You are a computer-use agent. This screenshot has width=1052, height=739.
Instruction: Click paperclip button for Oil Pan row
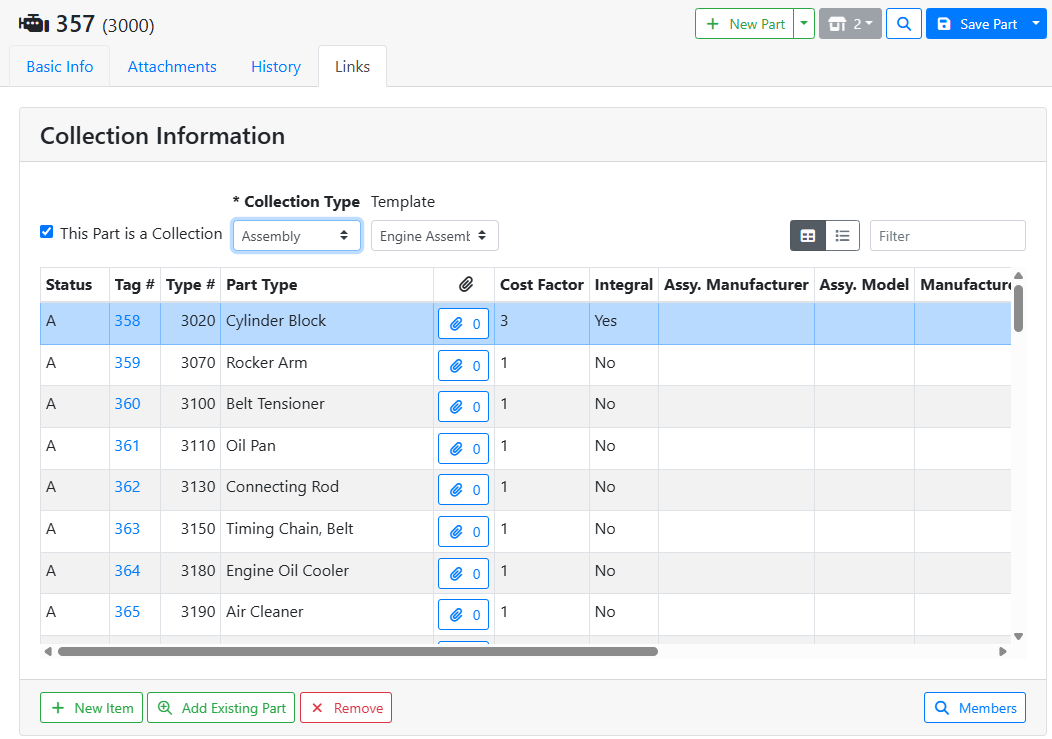point(463,449)
